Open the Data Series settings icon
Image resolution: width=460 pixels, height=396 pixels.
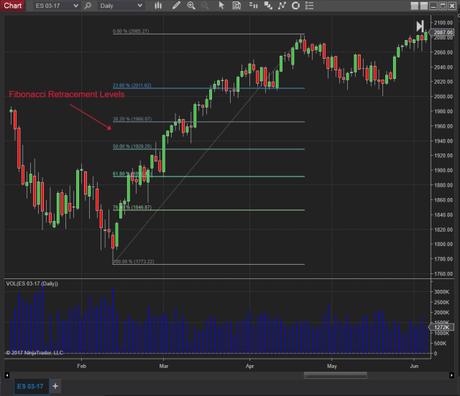253,6
